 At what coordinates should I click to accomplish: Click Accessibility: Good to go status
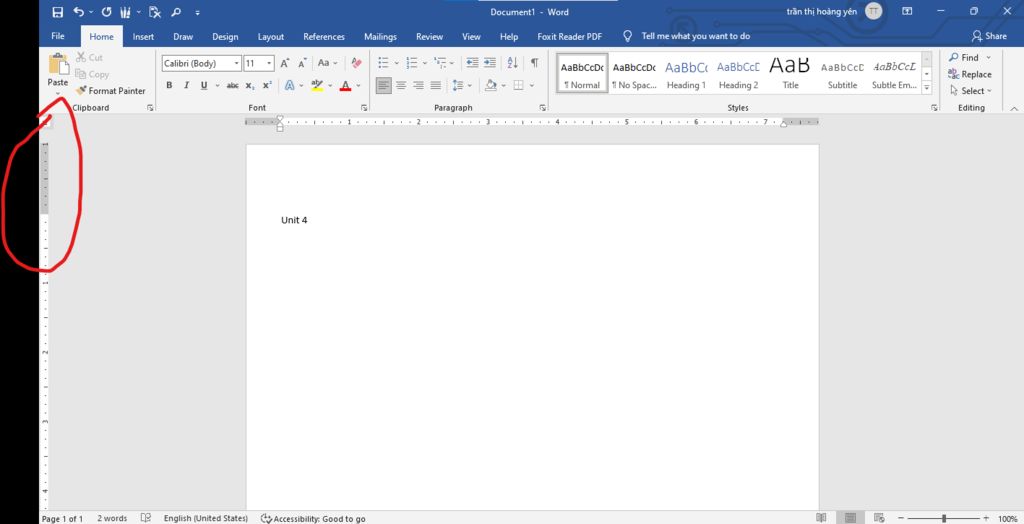(x=313, y=518)
